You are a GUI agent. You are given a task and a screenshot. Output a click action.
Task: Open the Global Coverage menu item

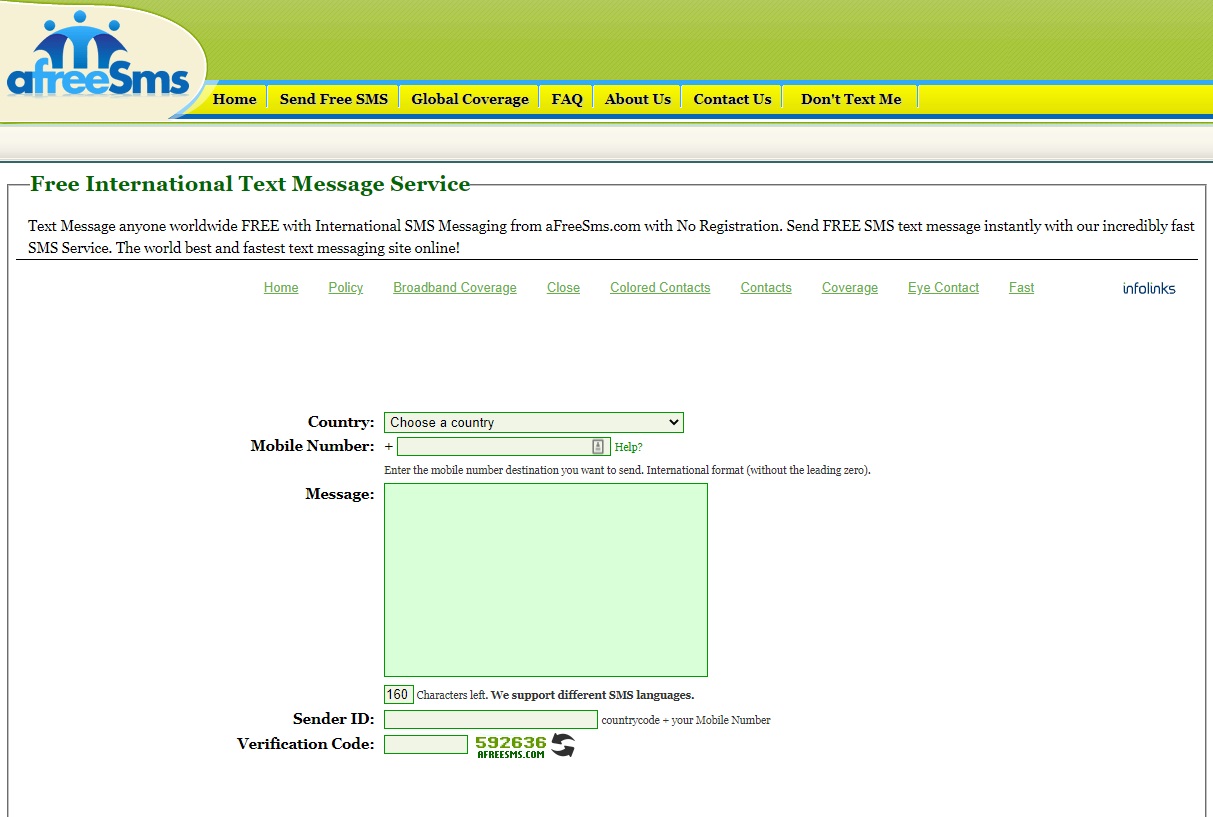tap(469, 99)
